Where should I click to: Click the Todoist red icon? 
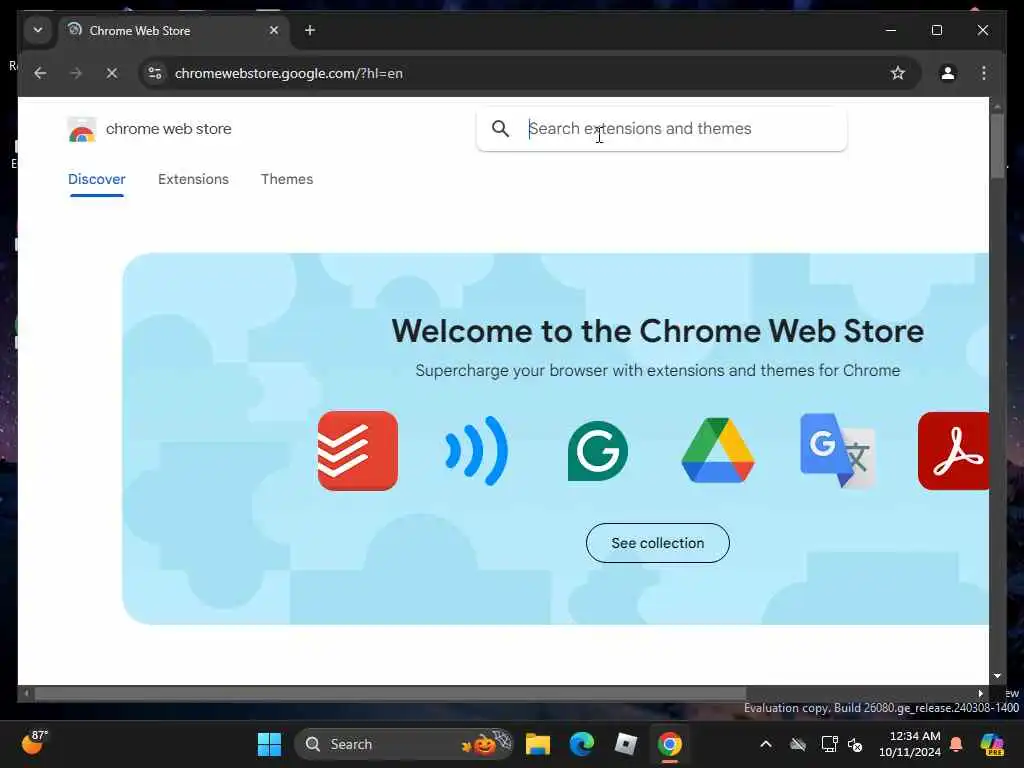point(358,451)
